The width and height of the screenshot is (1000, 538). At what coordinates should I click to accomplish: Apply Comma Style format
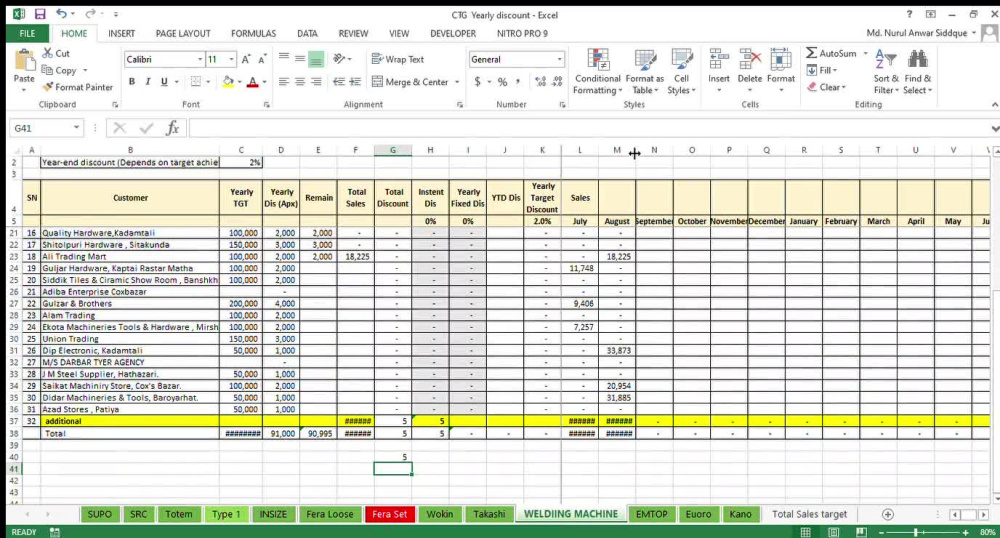(518, 82)
